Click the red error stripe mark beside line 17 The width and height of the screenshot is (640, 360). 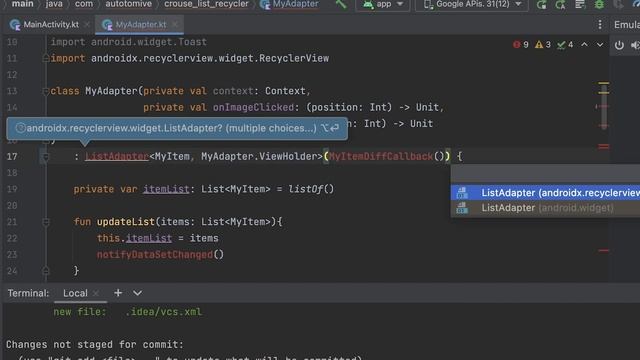point(604,147)
